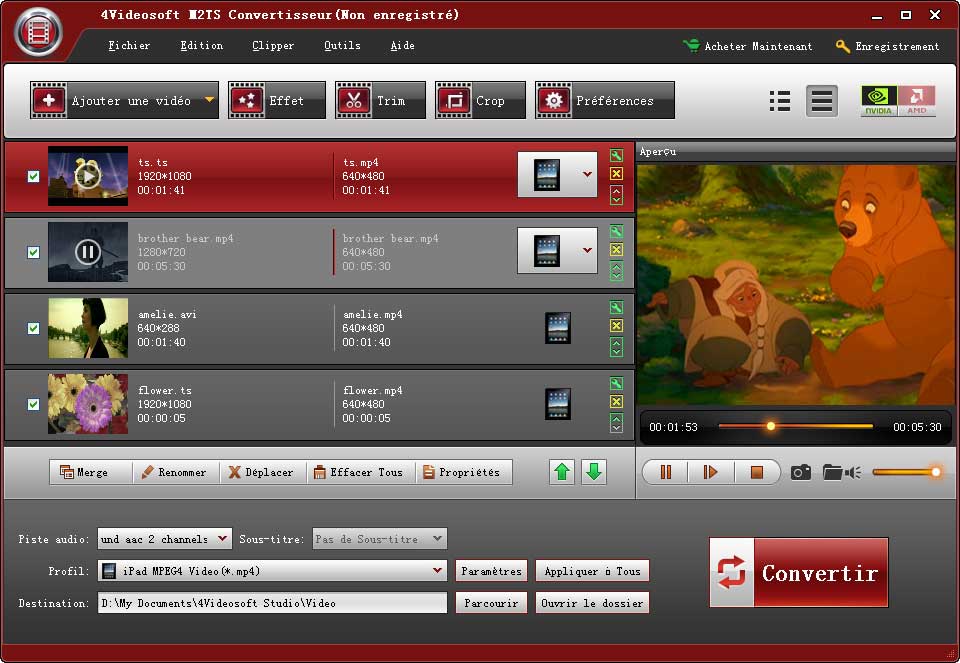960x663 pixels.
Task: Mute audio with the speaker icon
Action: click(x=853, y=472)
